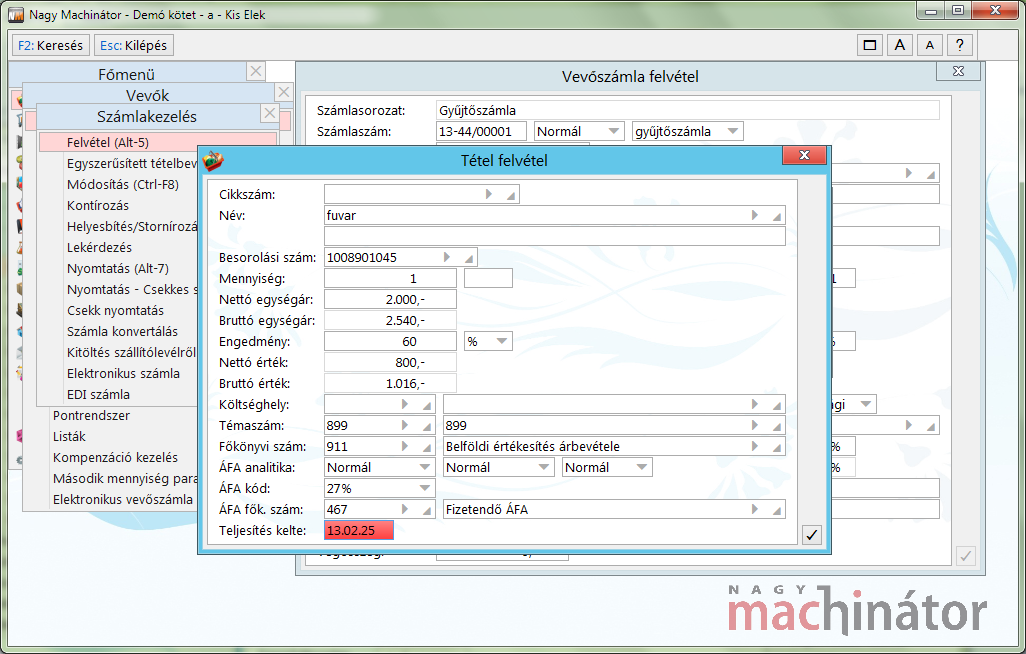Open Lekérdezés menu item
The height and width of the screenshot is (654, 1026).
[99, 247]
